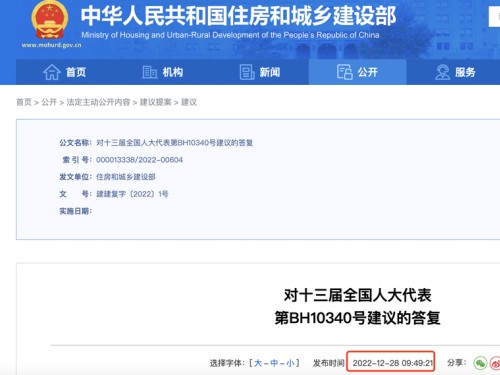Click issuing unit 住房和城乡建设部
Screen dimensions: 500x375
click(126, 177)
